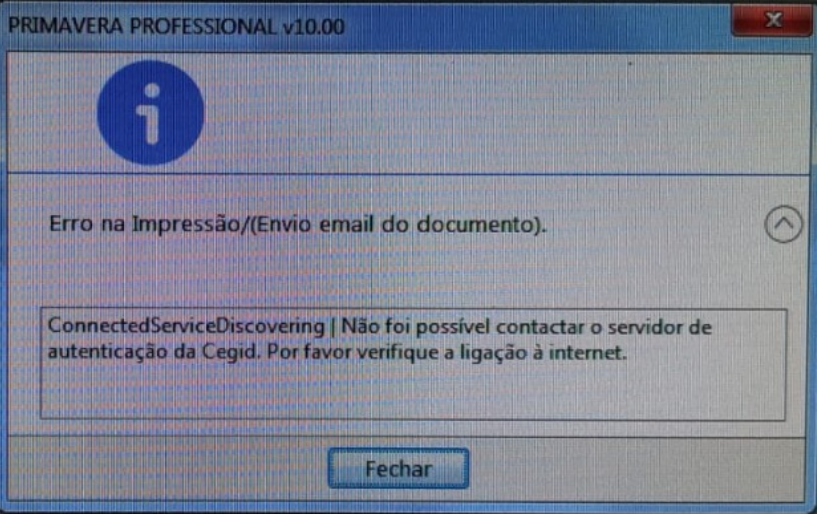Close the dialog with the Fechar button
This screenshot has width=817, height=514.
pos(398,469)
